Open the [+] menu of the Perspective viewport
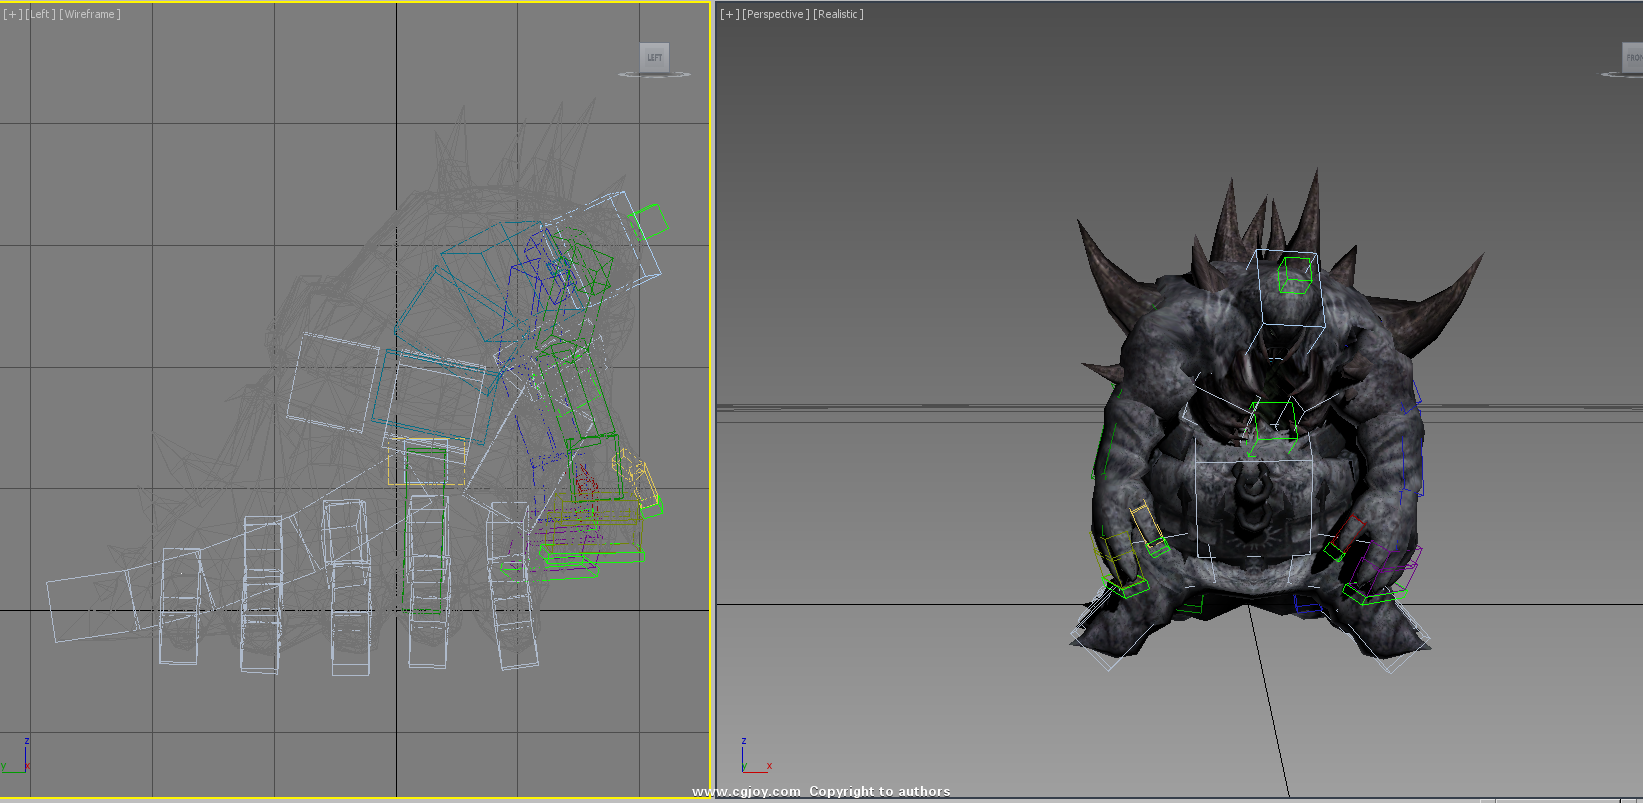 pyautogui.click(x=729, y=14)
